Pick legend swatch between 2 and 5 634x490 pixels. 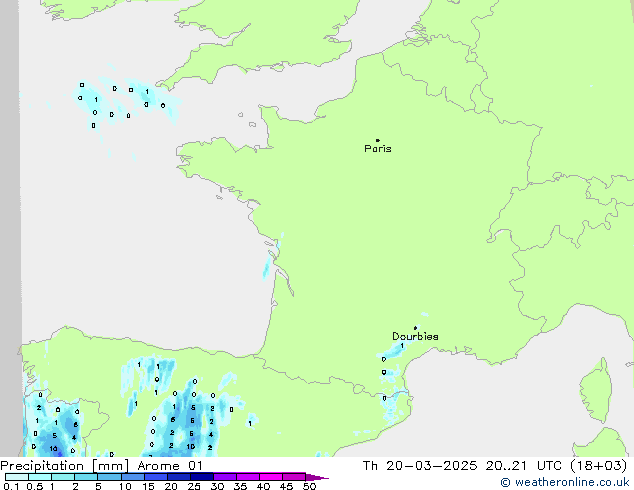click(86, 477)
